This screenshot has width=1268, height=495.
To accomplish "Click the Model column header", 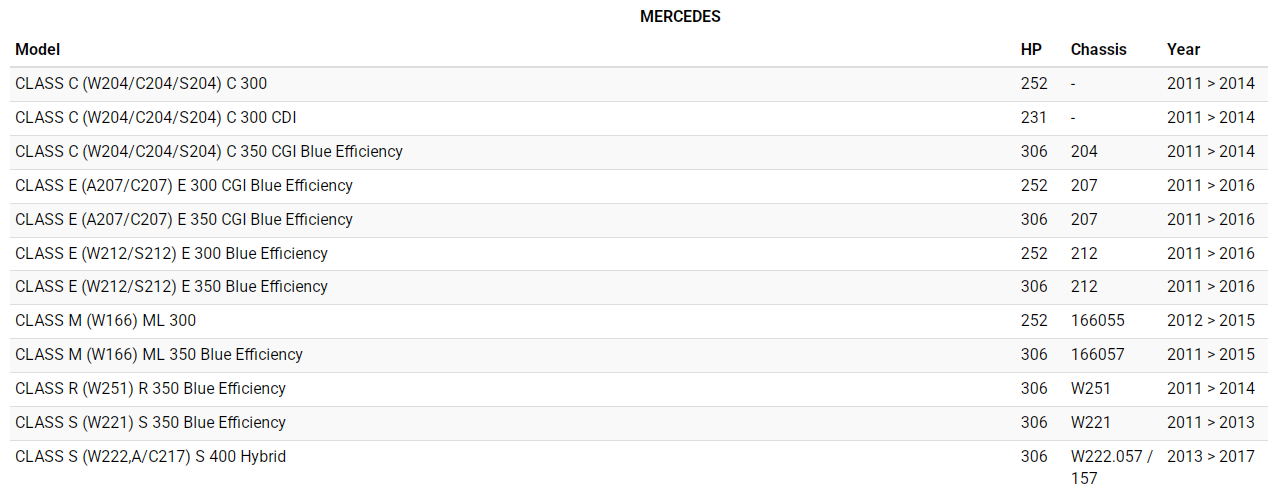I will pyautogui.click(x=38, y=49).
